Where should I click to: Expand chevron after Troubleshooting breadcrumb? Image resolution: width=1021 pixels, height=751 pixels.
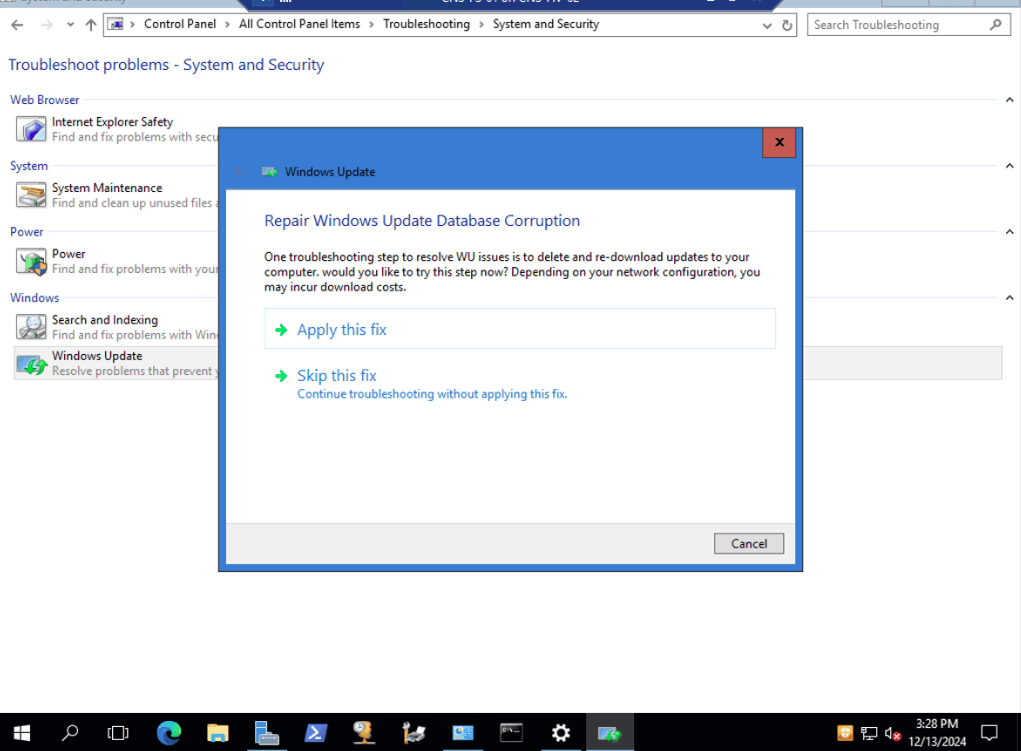(x=481, y=25)
